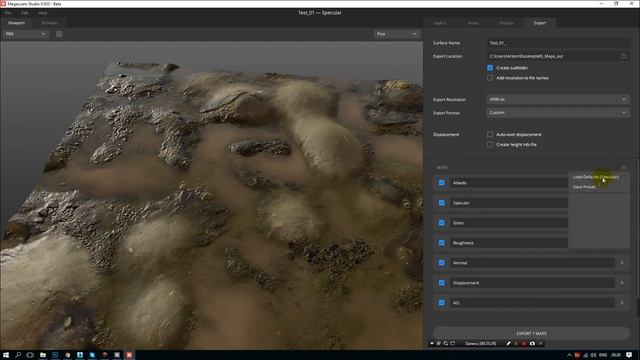Choose Load Defaults (Specular) menu entry
This screenshot has height=360, width=640.
tap(596, 177)
